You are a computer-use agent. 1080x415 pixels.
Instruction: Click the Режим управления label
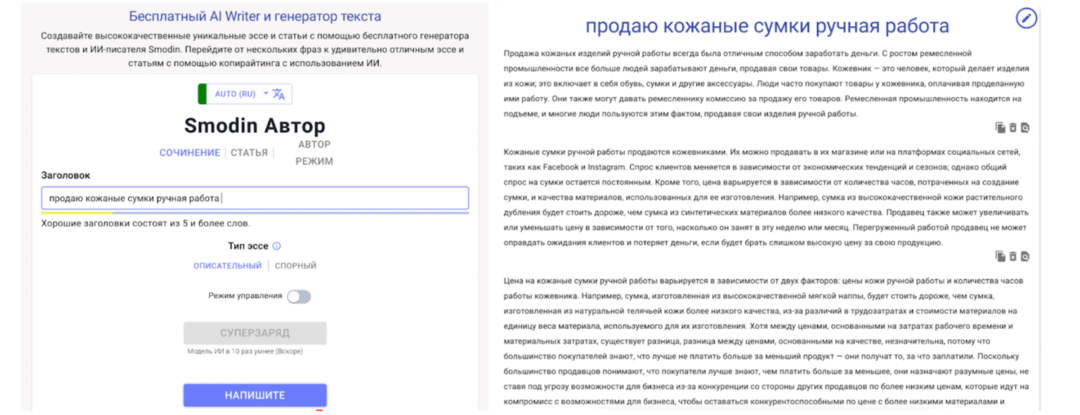click(x=245, y=296)
